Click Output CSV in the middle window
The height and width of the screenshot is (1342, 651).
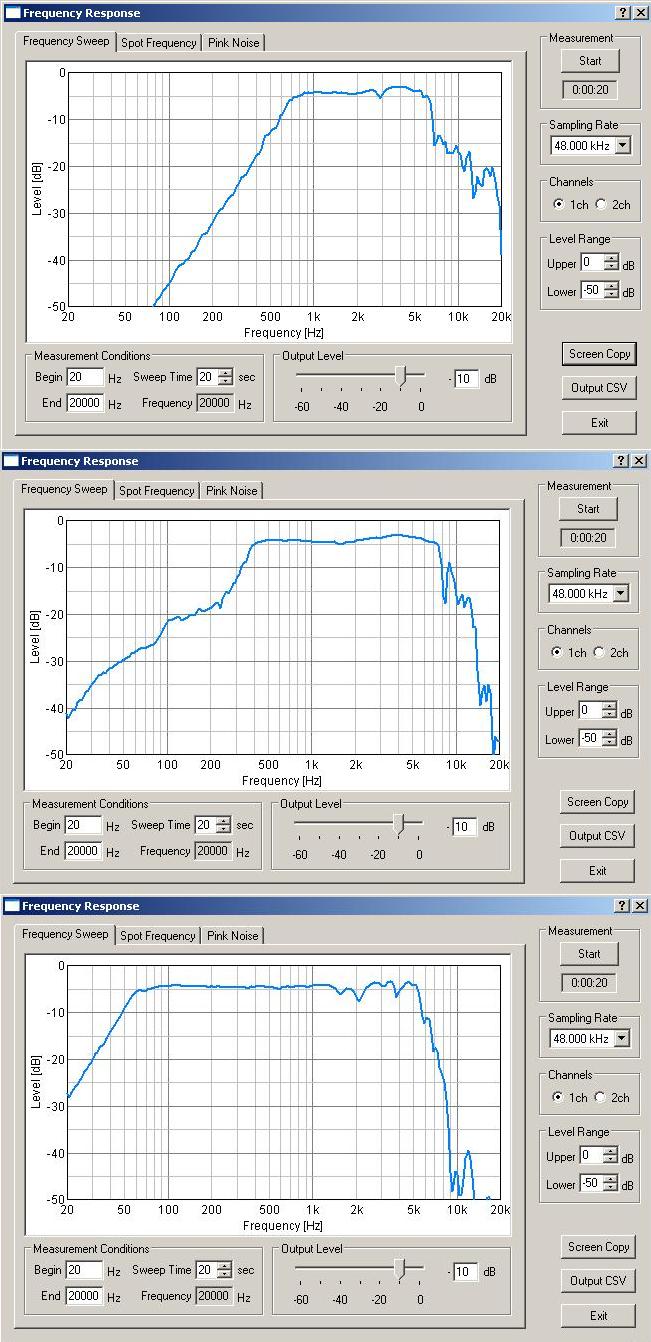click(597, 836)
